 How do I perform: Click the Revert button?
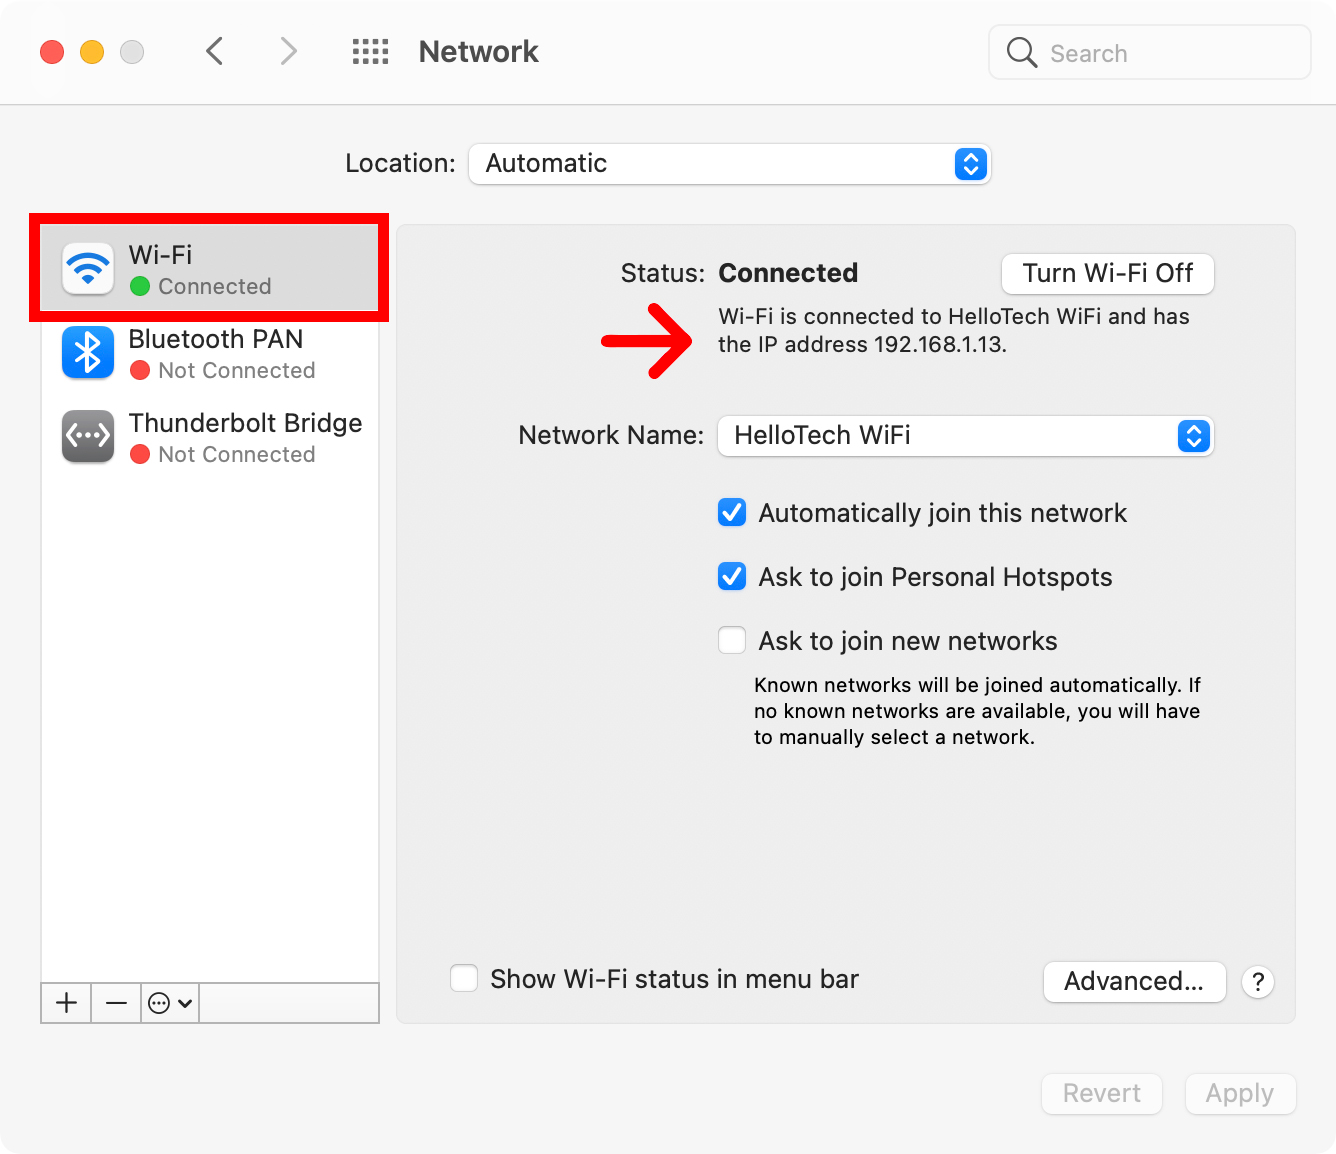tap(1102, 1094)
